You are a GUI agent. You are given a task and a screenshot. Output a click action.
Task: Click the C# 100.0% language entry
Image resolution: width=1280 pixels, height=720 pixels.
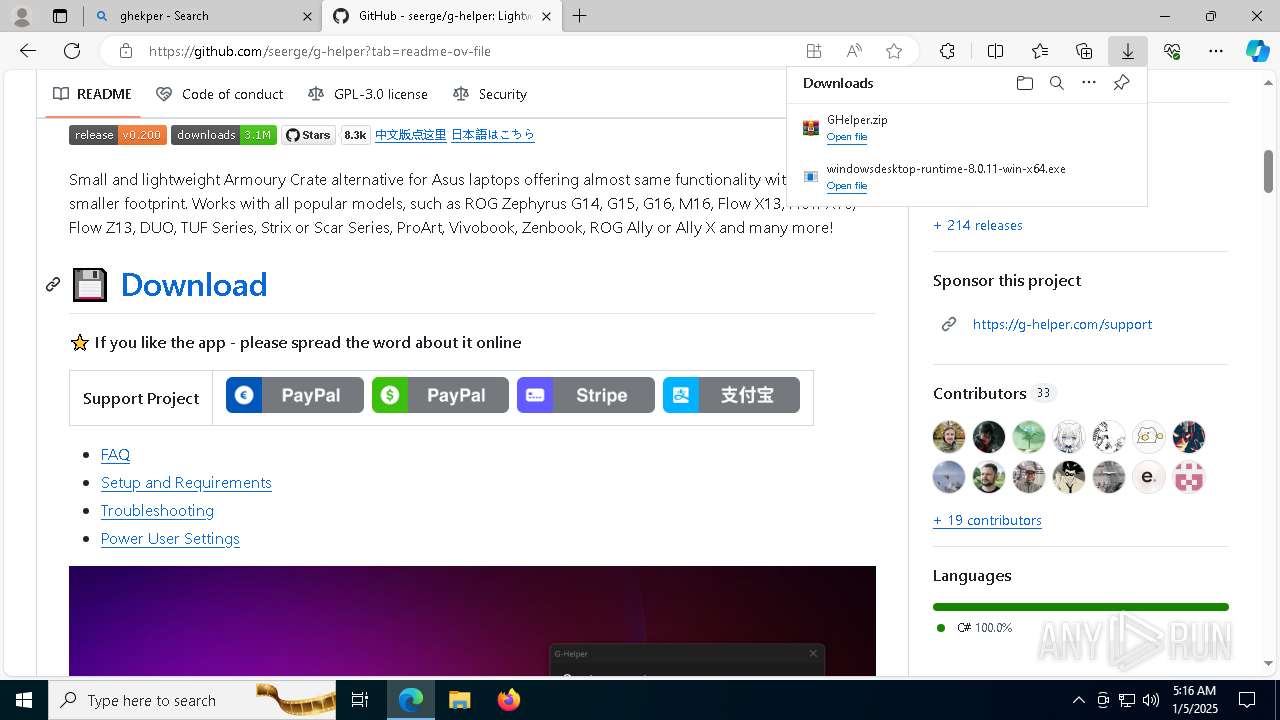pos(975,628)
